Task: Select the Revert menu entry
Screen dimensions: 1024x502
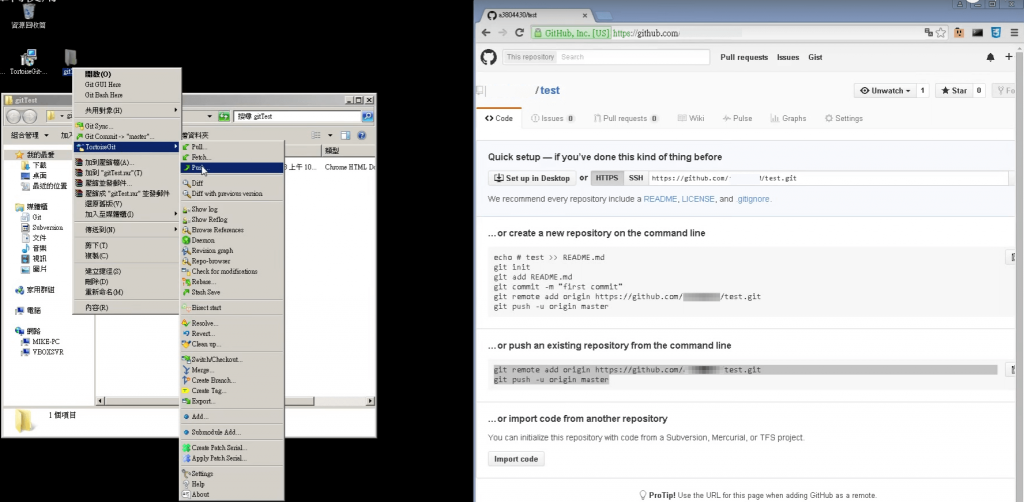Action: (x=232, y=334)
